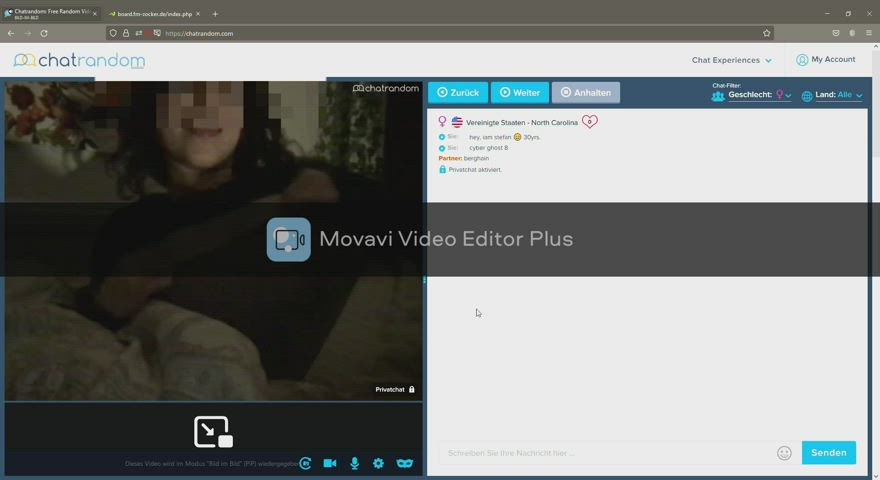The image size is (880, 480).
Task: Click the Firefox account icon in toolbar
Action: 852,33
